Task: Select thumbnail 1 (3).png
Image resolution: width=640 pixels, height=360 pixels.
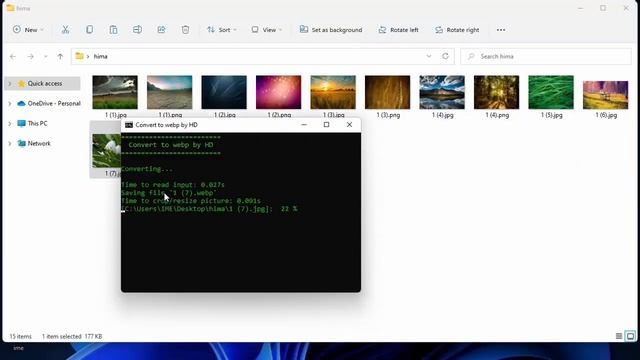Action: click(x=387, y=92)
